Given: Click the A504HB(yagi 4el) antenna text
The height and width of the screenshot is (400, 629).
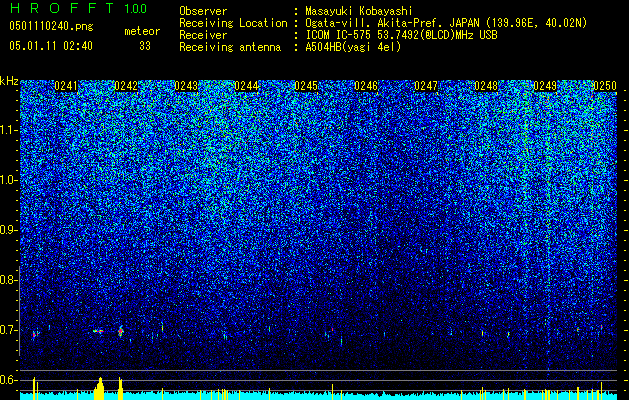Looking at the screenshot, I should [x=353, y=47].
